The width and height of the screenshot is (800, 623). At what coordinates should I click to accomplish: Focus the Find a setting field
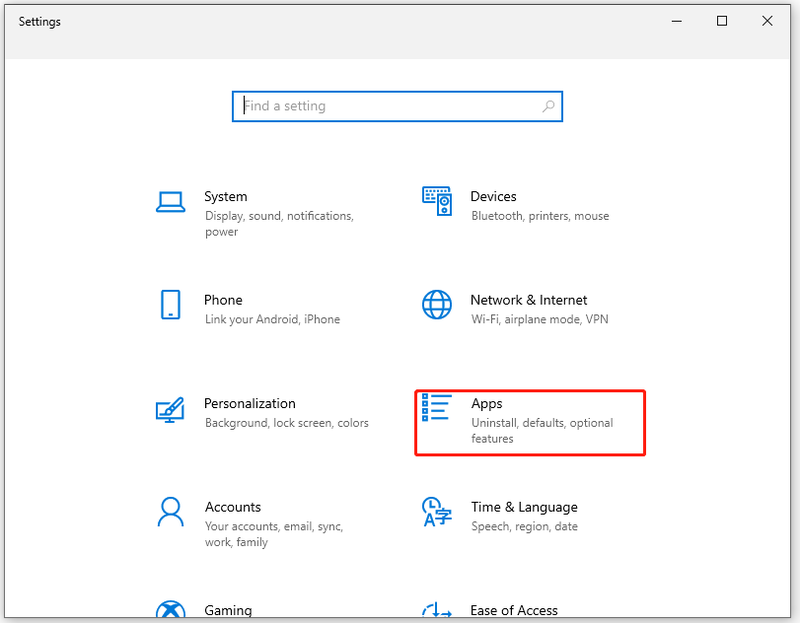[397, 106]
